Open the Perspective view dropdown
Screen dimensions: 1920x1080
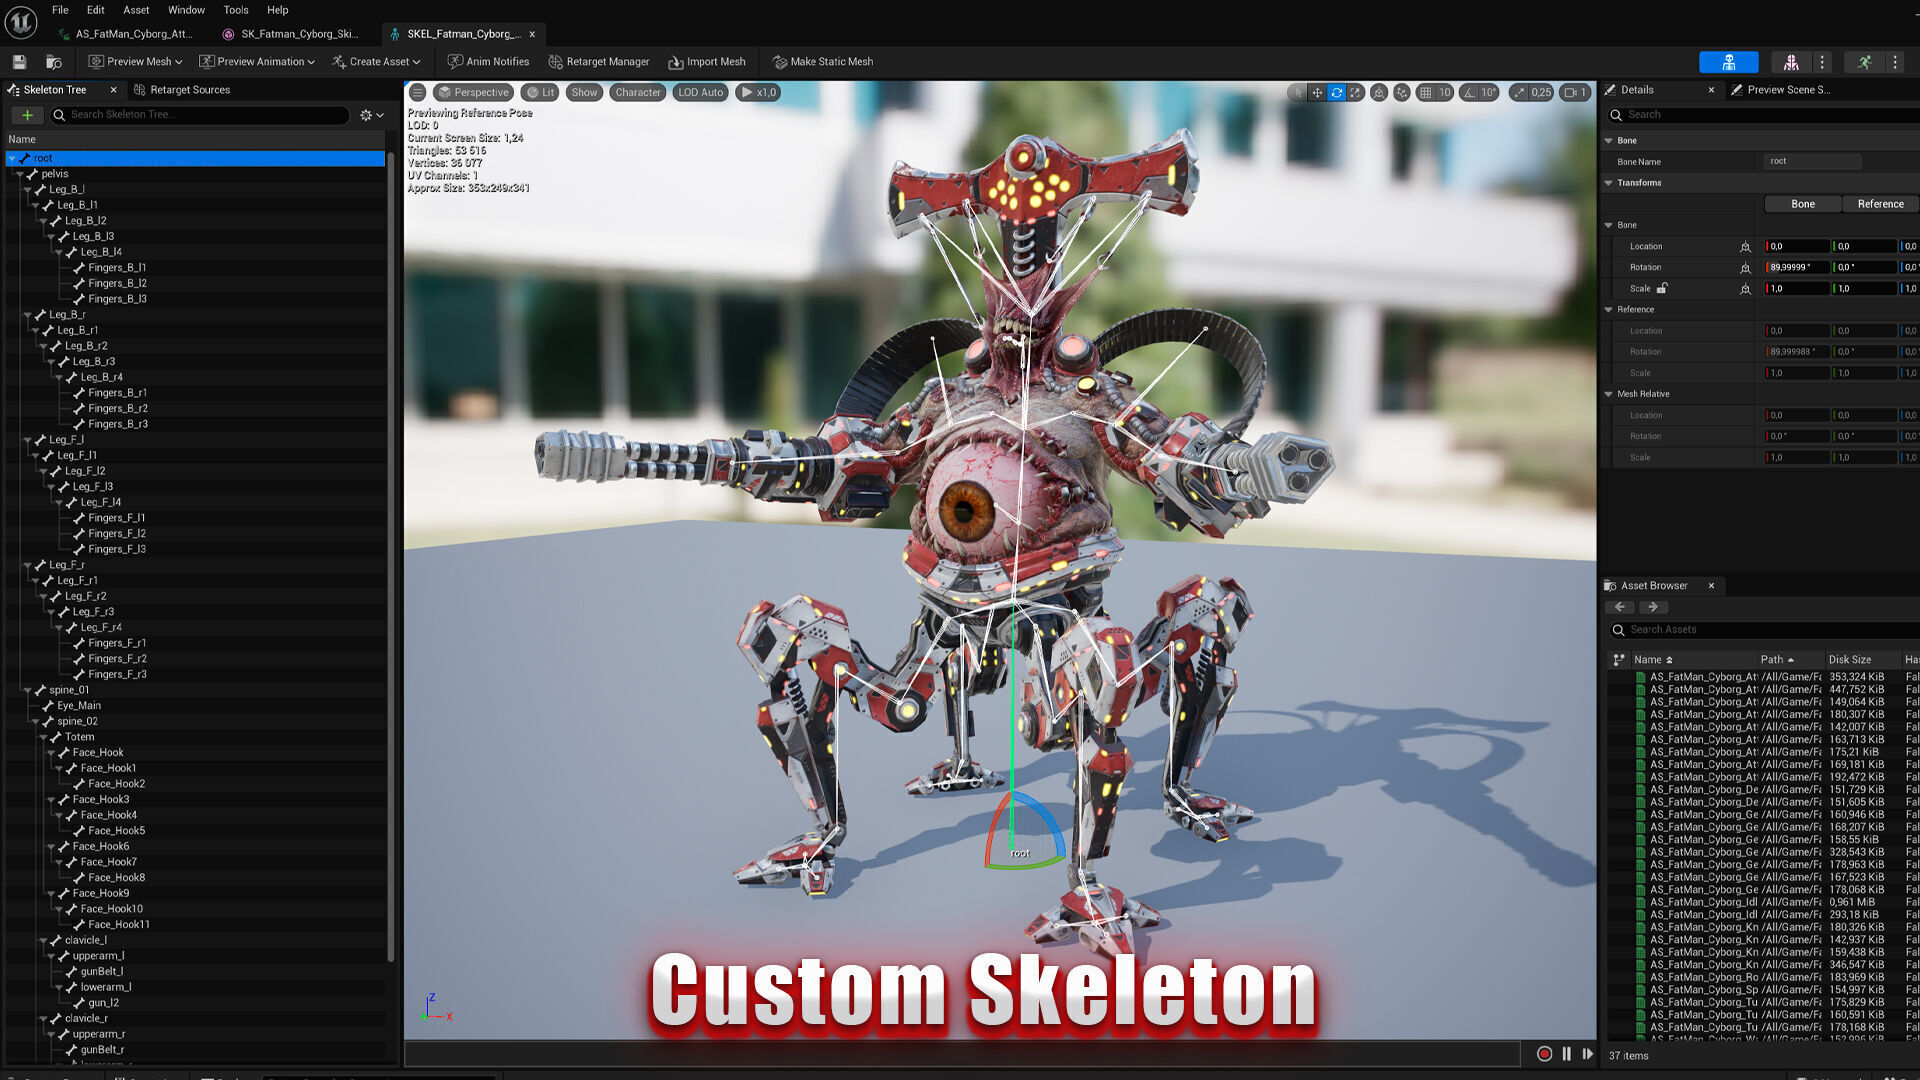click(472, 92)
